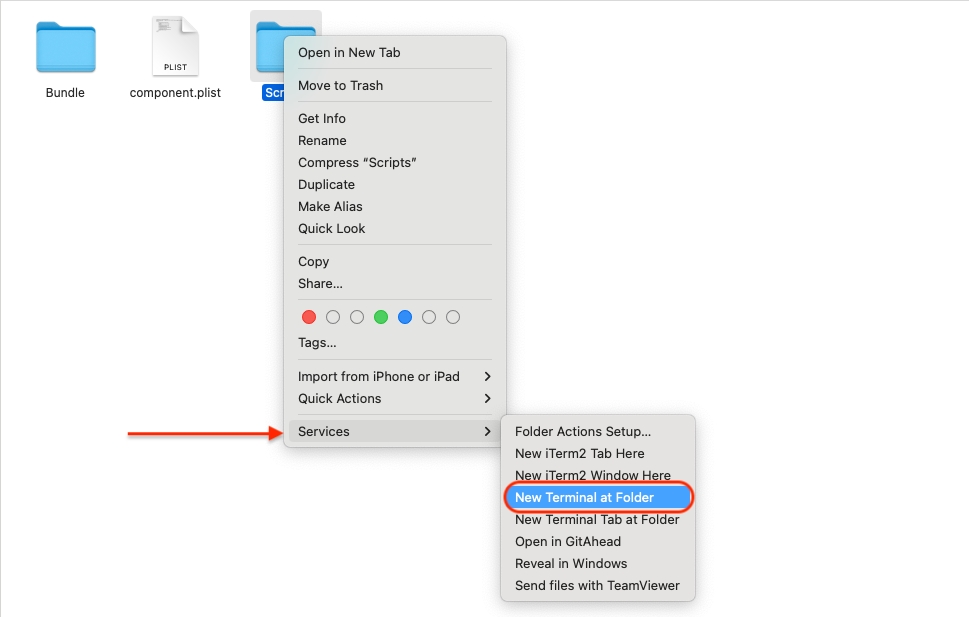Apply the red color tag
This screenshot has height=617, width=969.
tap(309, 317)
